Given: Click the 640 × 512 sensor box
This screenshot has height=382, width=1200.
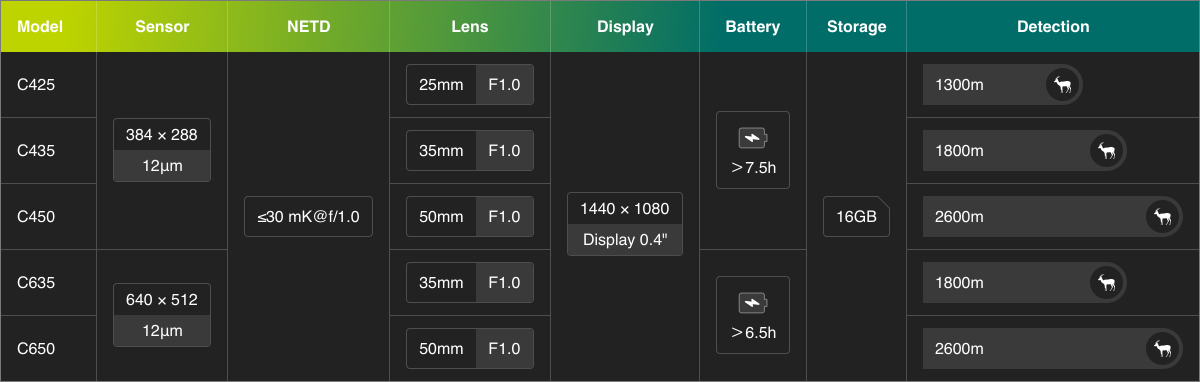Looking at the screenshot, I should [x=162, y=316].
